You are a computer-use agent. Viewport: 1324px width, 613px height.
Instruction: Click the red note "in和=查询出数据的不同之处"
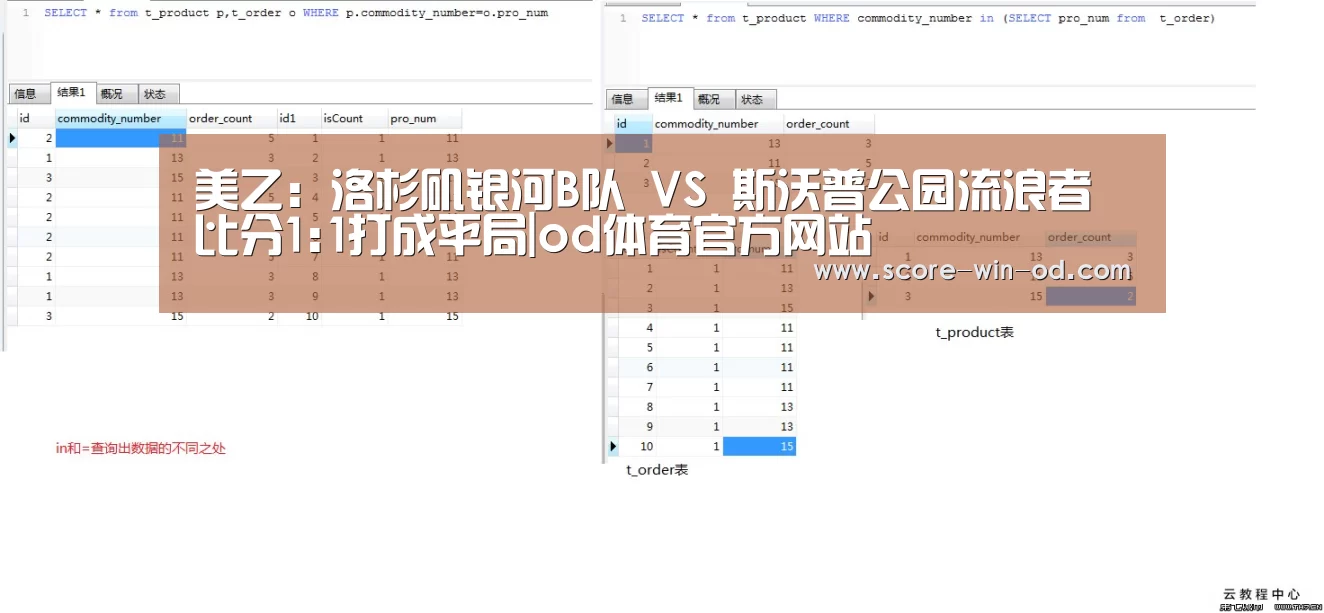click(141, 448)
